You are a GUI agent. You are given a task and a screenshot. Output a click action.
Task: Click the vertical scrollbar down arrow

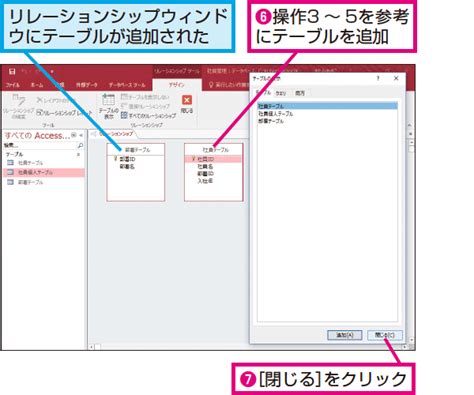(x=412, y=340)
